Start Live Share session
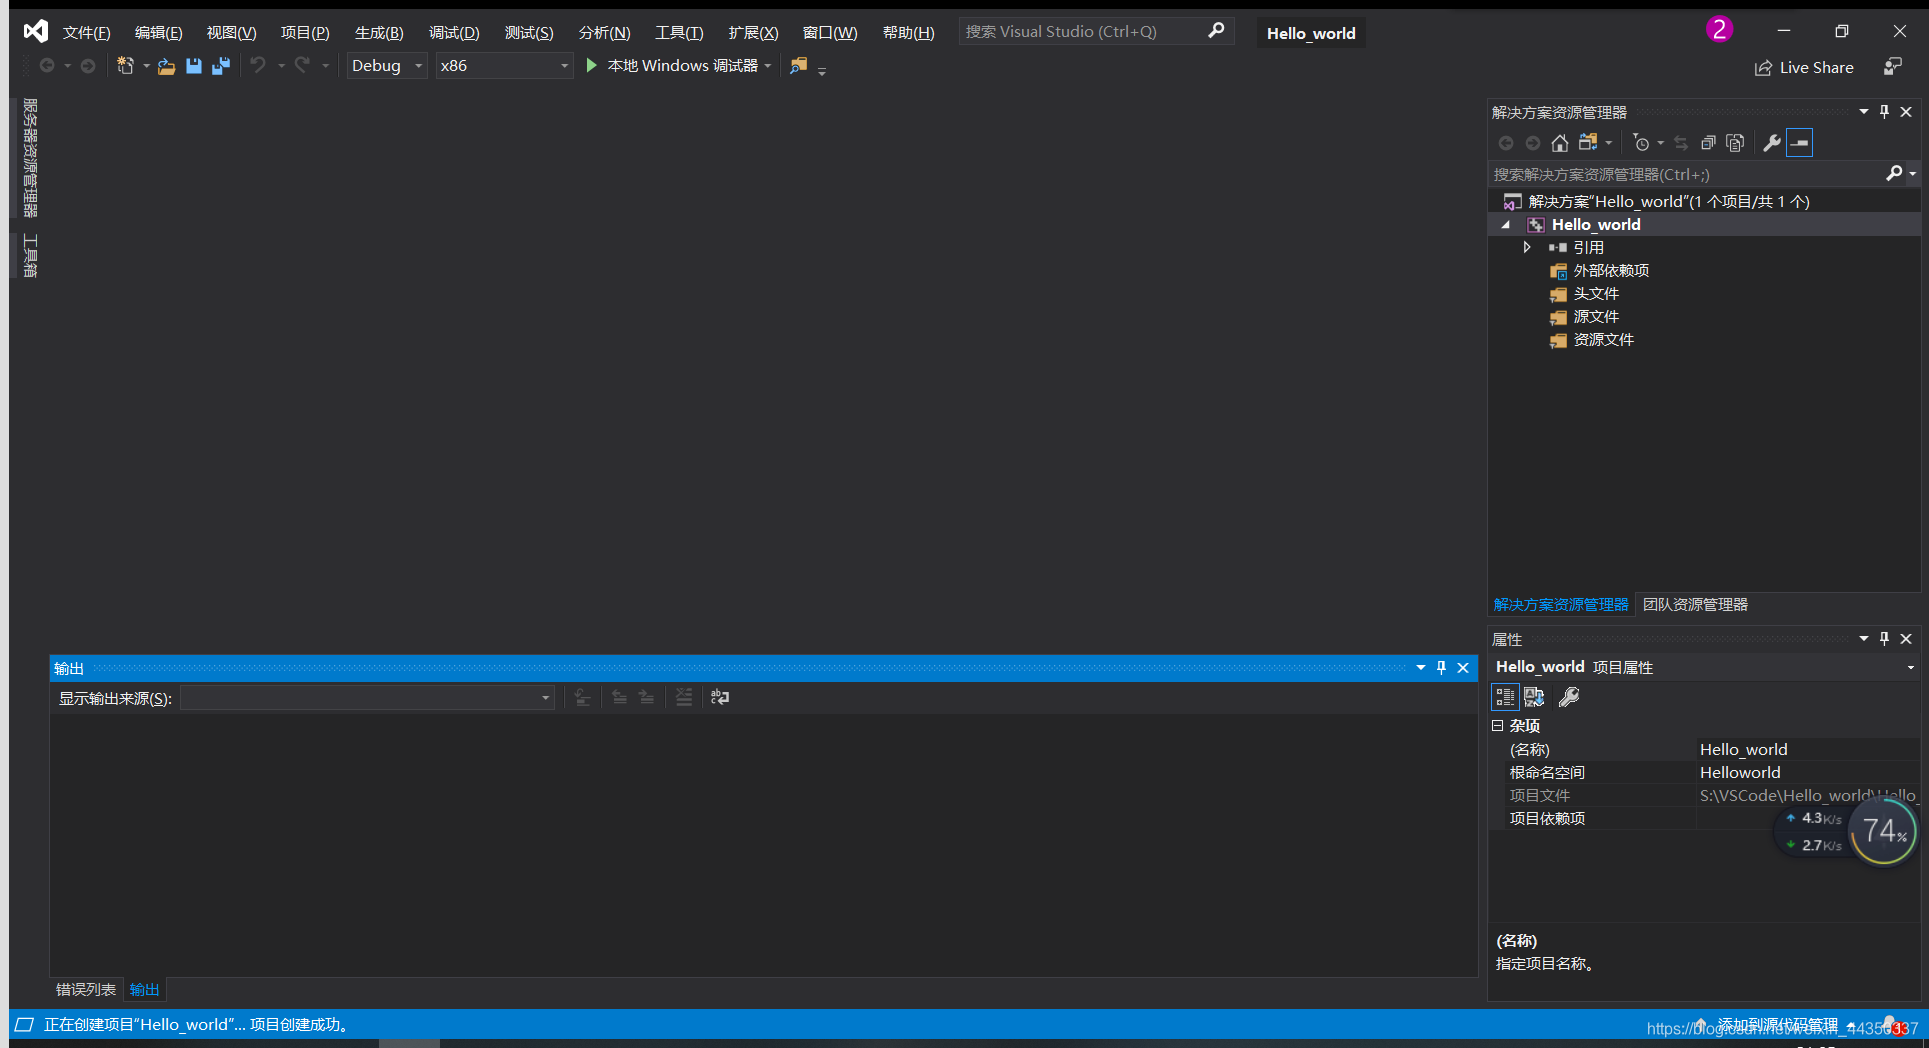The height and width of the screenshot is (1048, 1929). (1804, 67)
